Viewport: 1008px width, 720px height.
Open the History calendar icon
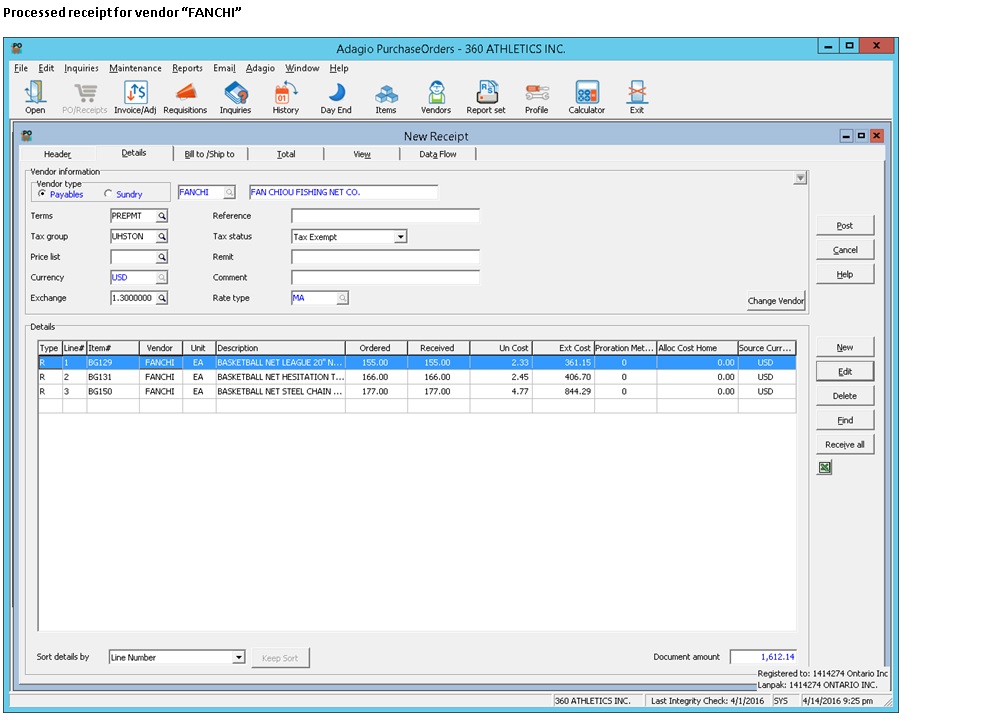coord(286,94)
